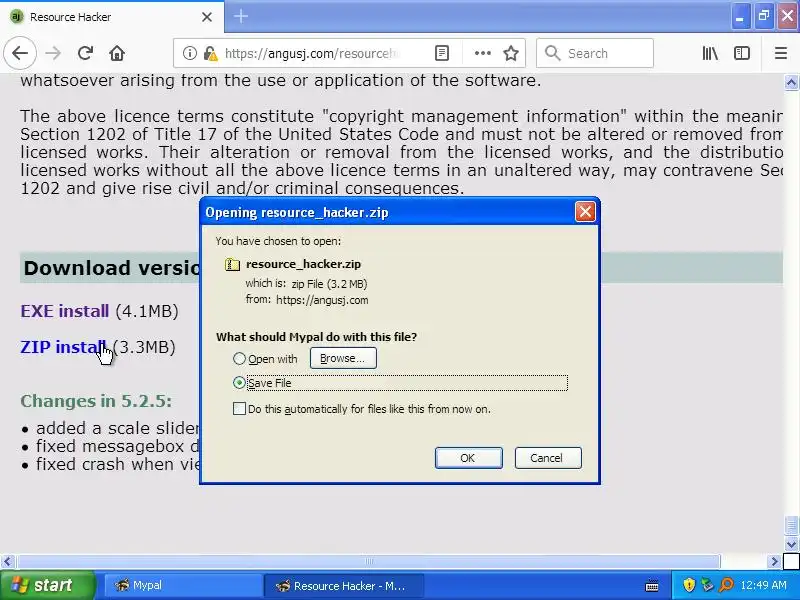
Task: Minimize the browser window
Action: pyautogui.click(x=740, y=16)
